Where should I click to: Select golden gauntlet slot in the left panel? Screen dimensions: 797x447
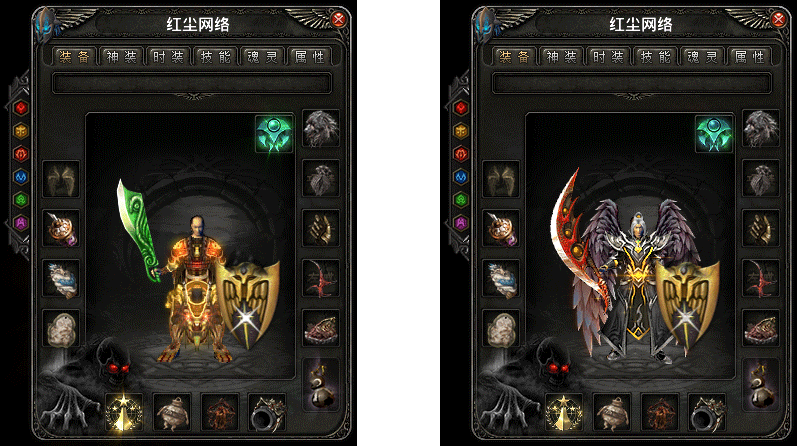[321, 228]
